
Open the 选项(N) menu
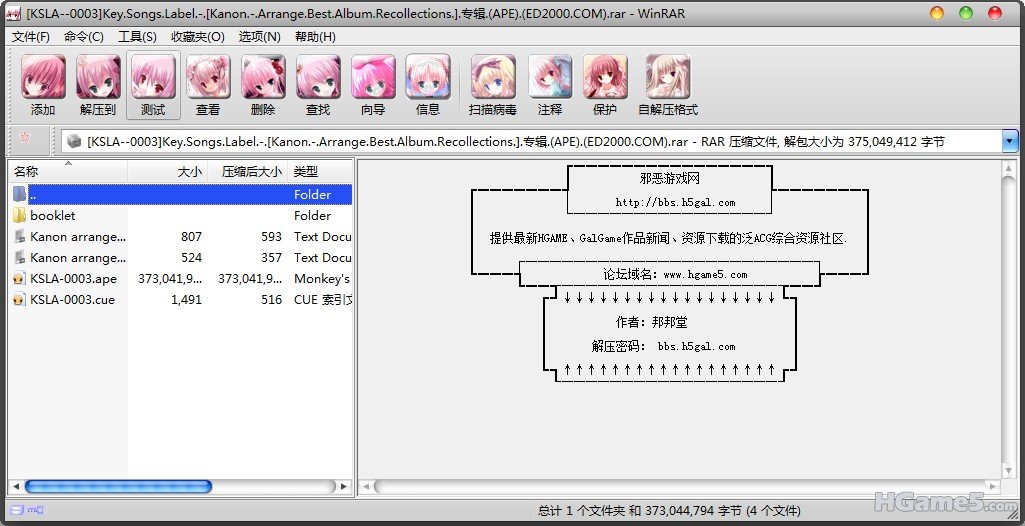click(260, 37)
